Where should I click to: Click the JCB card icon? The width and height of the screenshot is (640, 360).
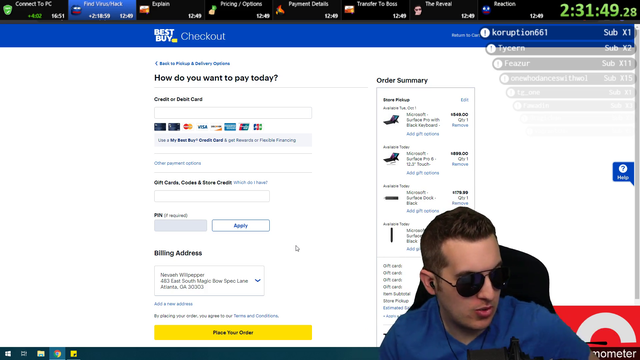pos(258,127)
